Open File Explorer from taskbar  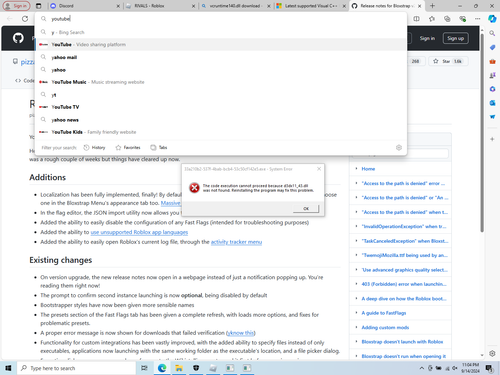[x=179, y=368]
